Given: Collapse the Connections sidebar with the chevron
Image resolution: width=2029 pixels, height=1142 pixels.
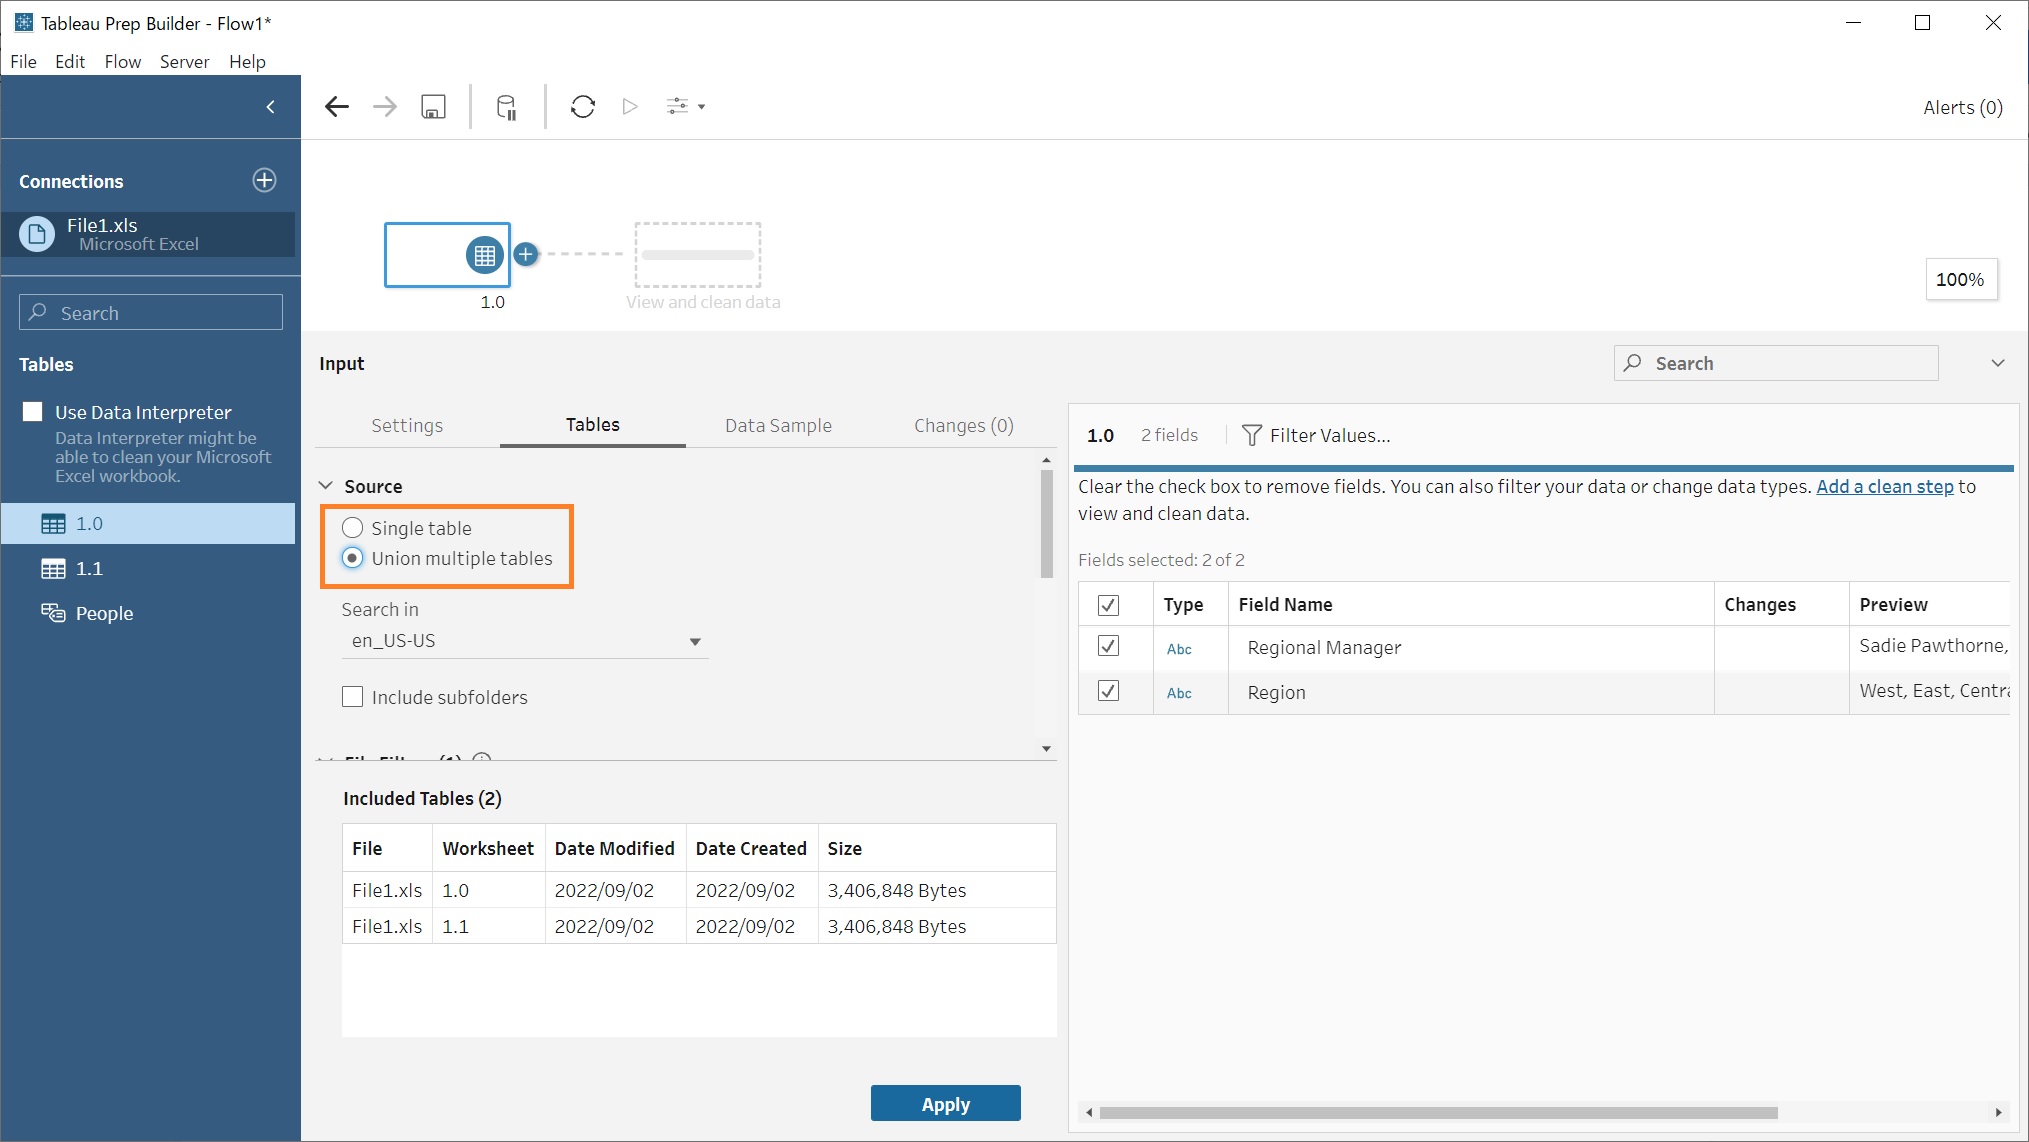Looking at the screenshot, I should [269, 106].
